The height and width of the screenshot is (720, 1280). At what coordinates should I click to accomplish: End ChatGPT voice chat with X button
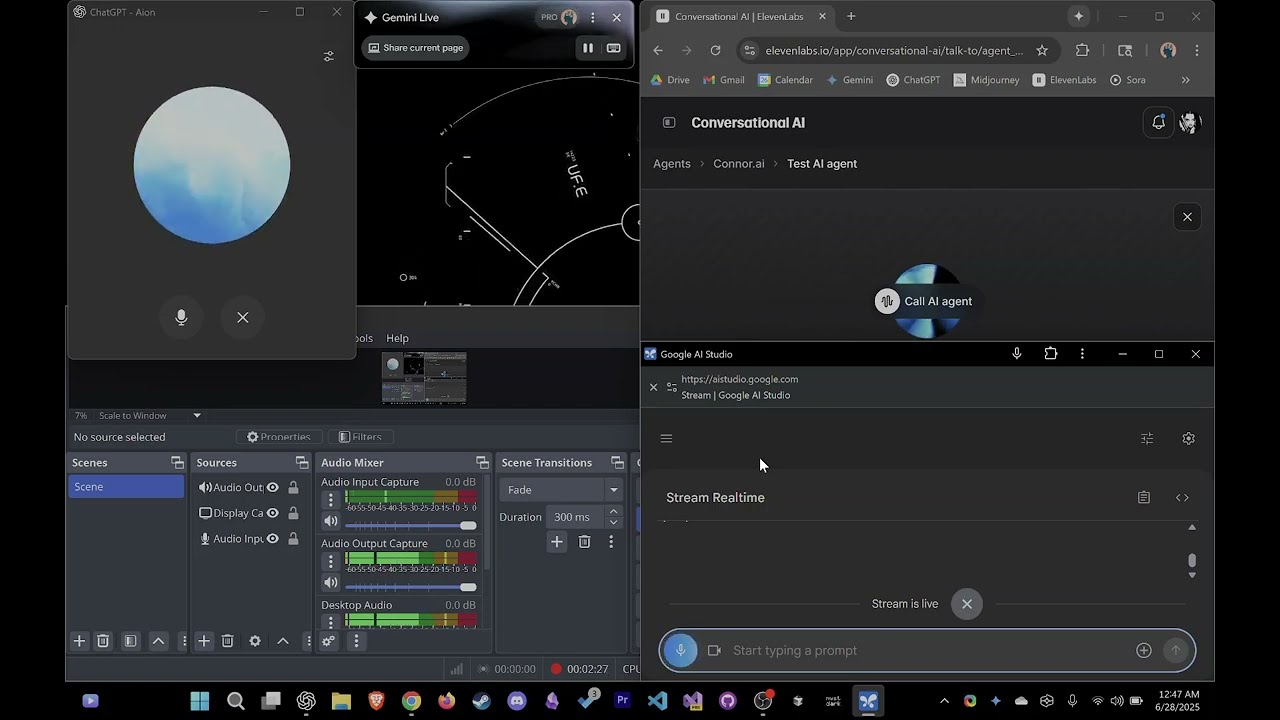(243, 317)
